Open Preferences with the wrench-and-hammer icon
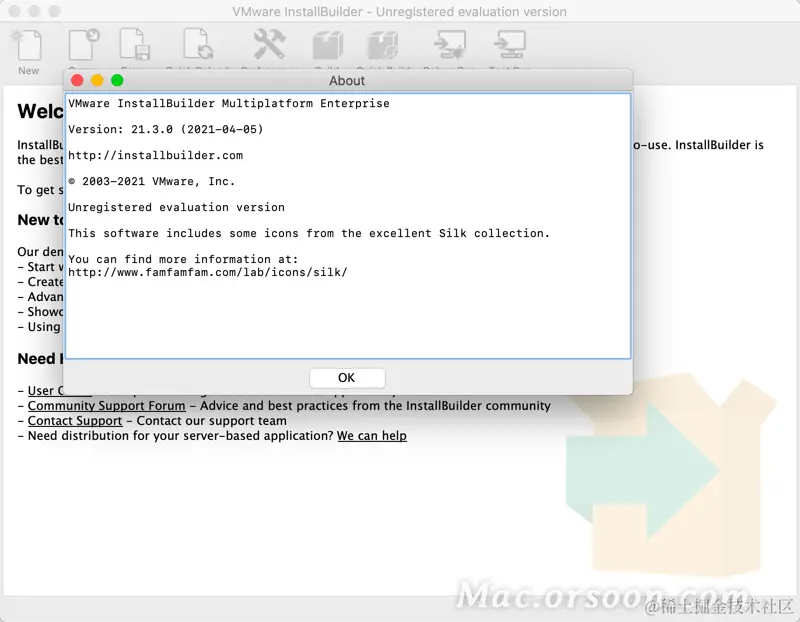Viewport: 800px width, 622px height. (x=269, y=44)
